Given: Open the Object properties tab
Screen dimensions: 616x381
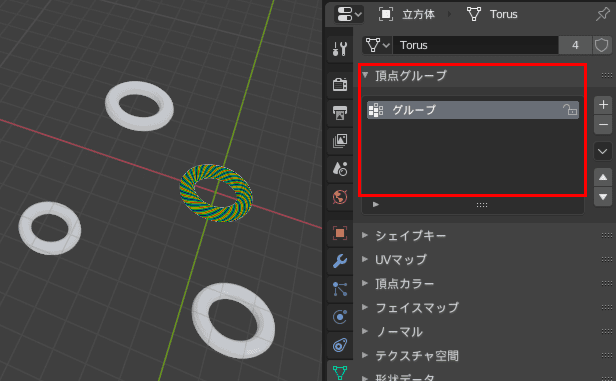Looking at the screenshot, I should 340,233.
